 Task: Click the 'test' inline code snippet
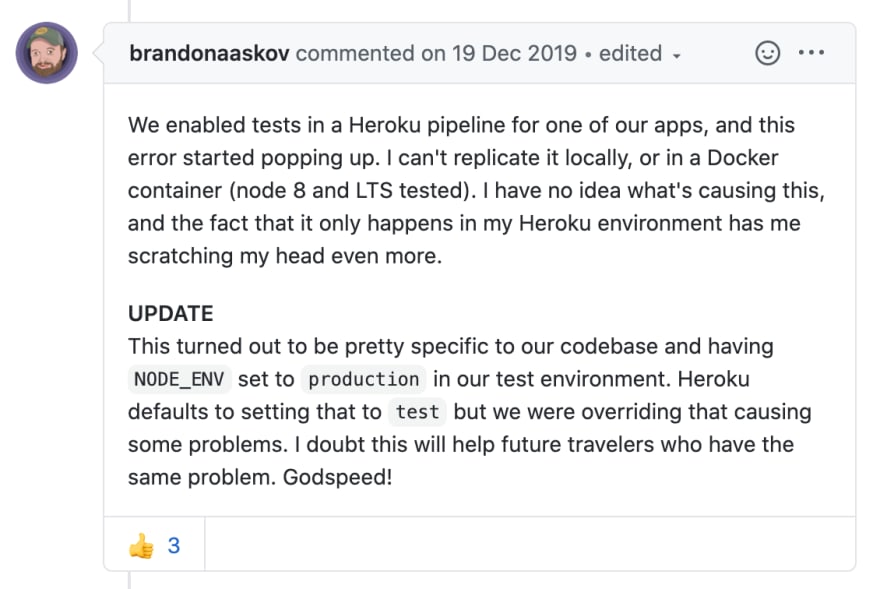[417, 412]
